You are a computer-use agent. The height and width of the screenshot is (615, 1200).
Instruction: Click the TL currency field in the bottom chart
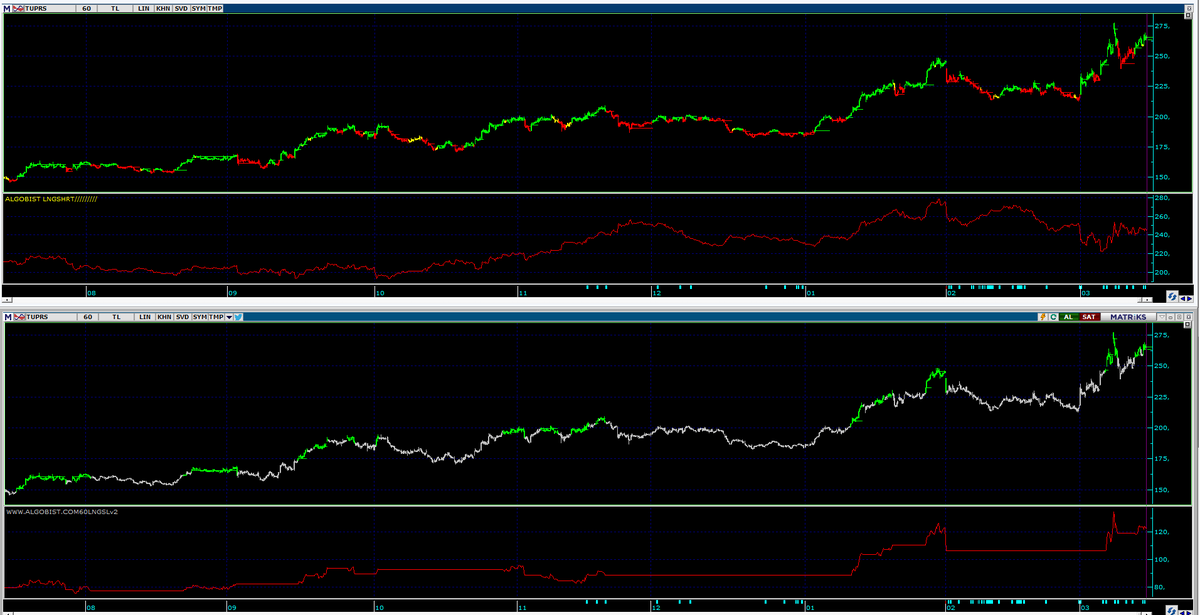click(x=116, y=317)
